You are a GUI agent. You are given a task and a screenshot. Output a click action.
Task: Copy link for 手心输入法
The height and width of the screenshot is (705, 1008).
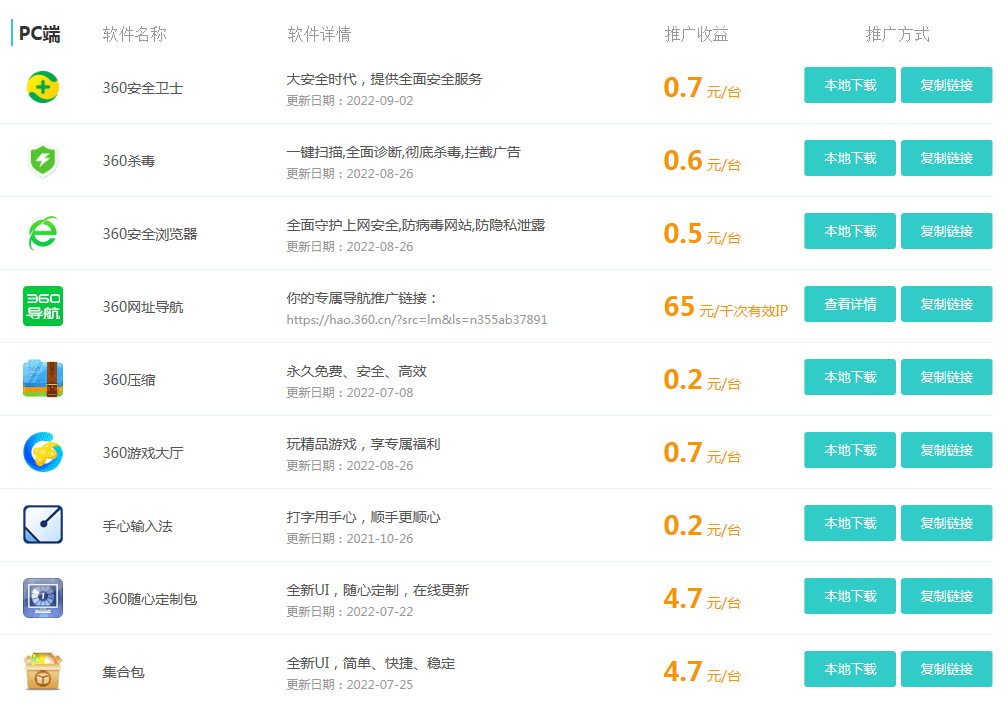946,522
